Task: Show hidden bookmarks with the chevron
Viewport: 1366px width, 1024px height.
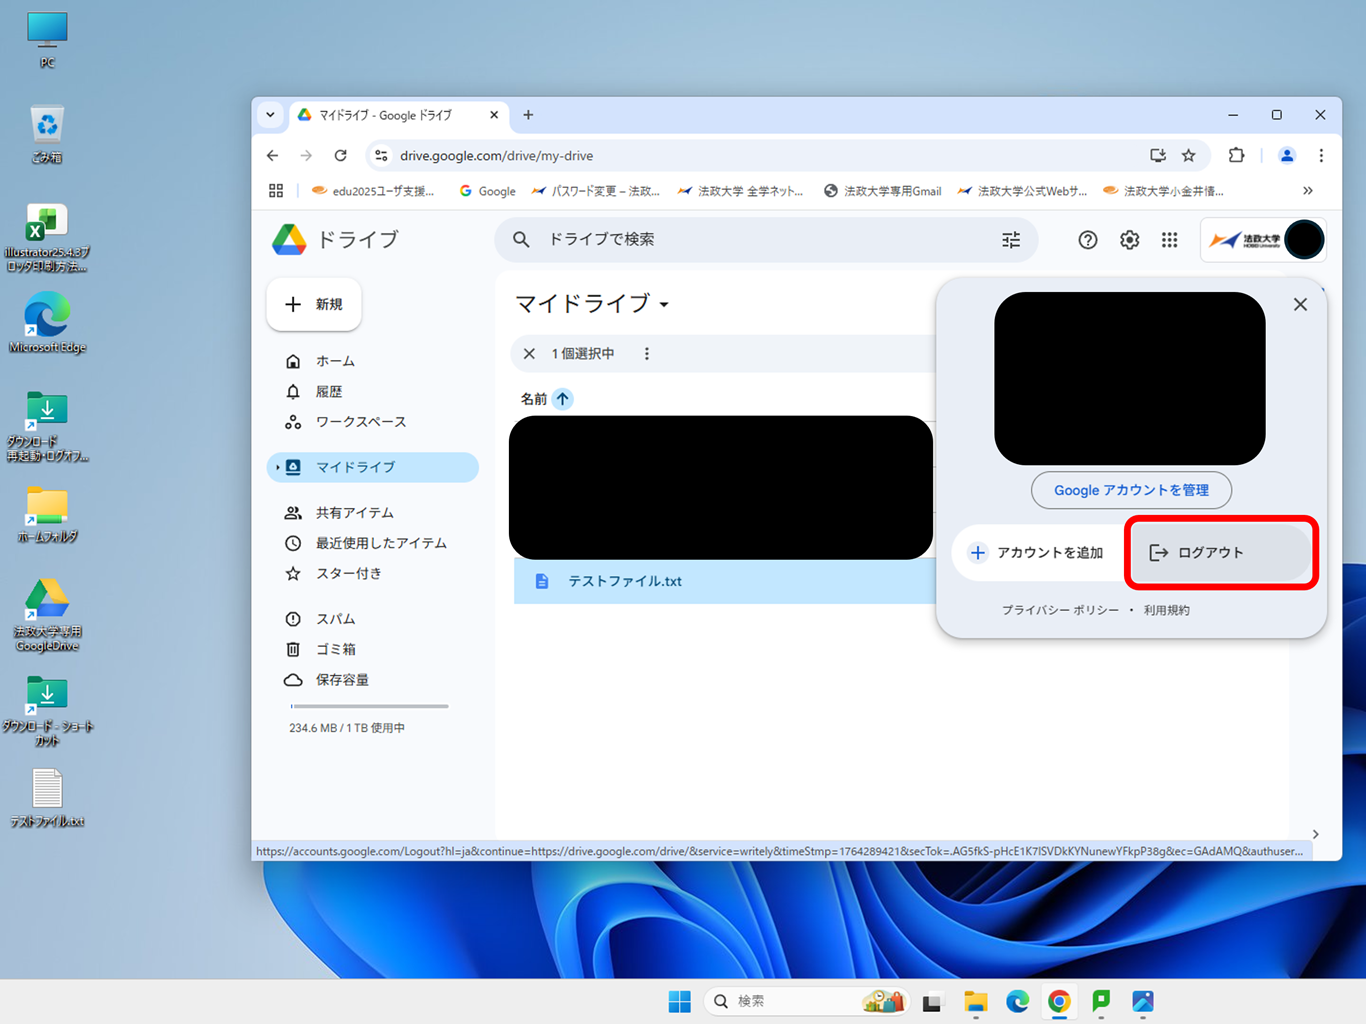Action: (x=1307, y=191)
